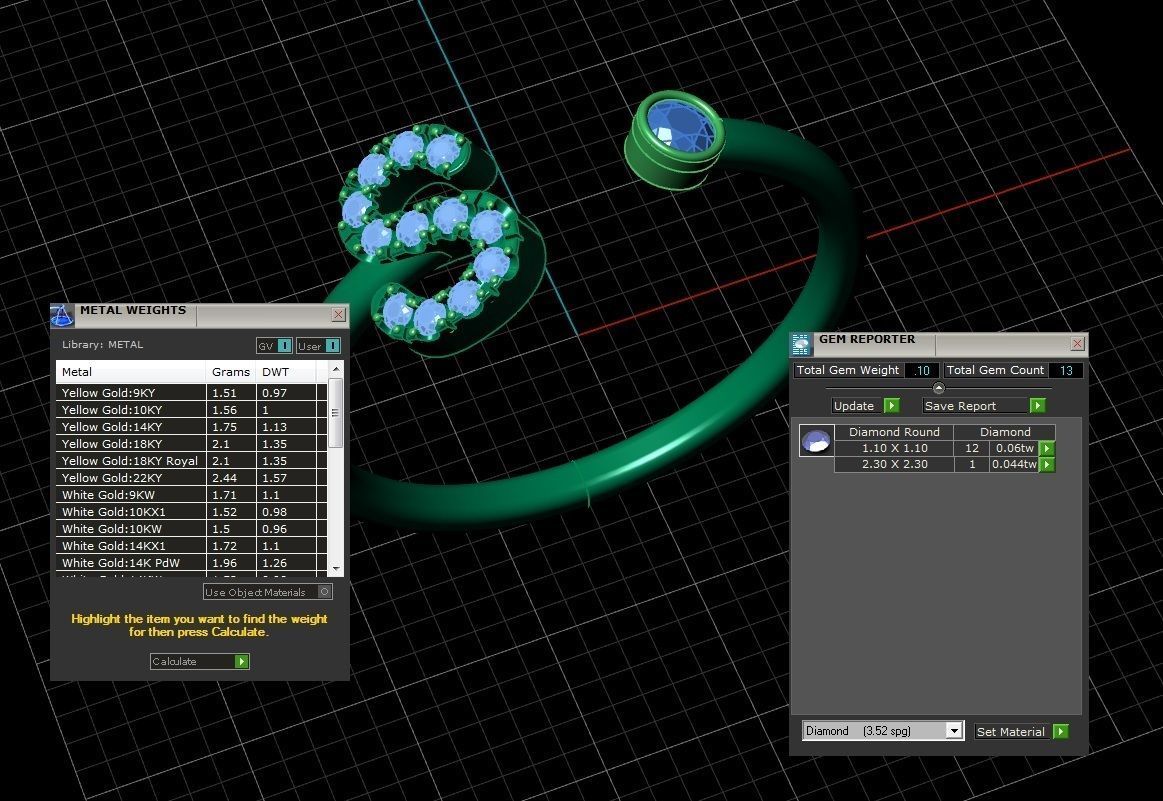Select the White Gold:10KW row

click(191, 529)
